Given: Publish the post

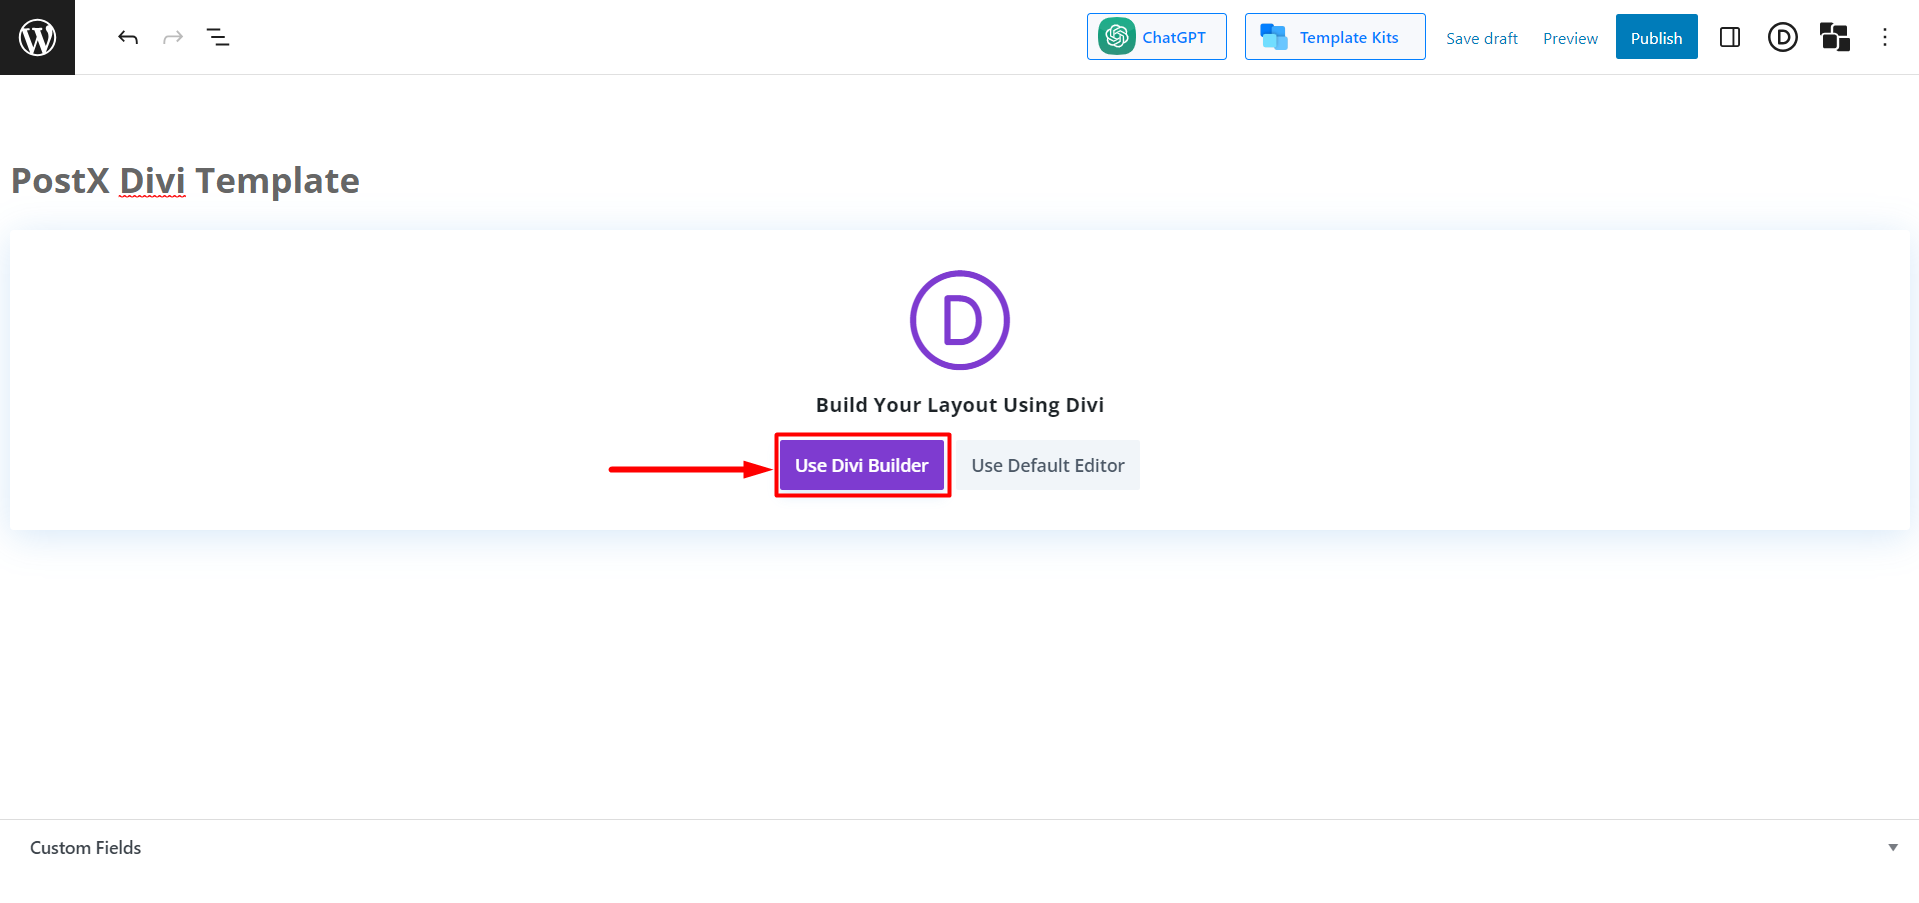Looking at the screenshot, I should tap(1656, 37).
